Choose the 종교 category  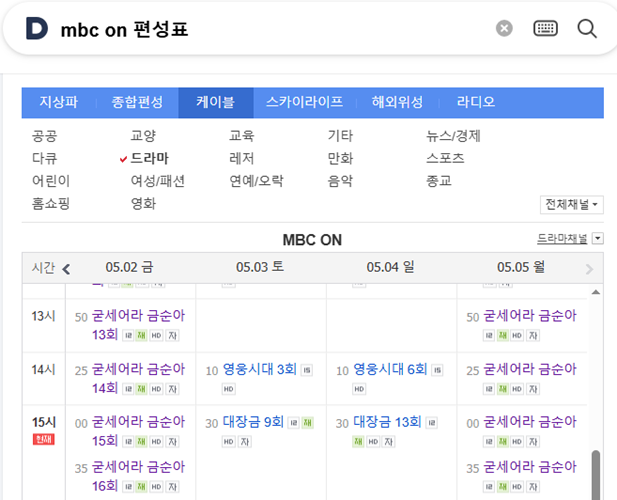coord(439,181)
